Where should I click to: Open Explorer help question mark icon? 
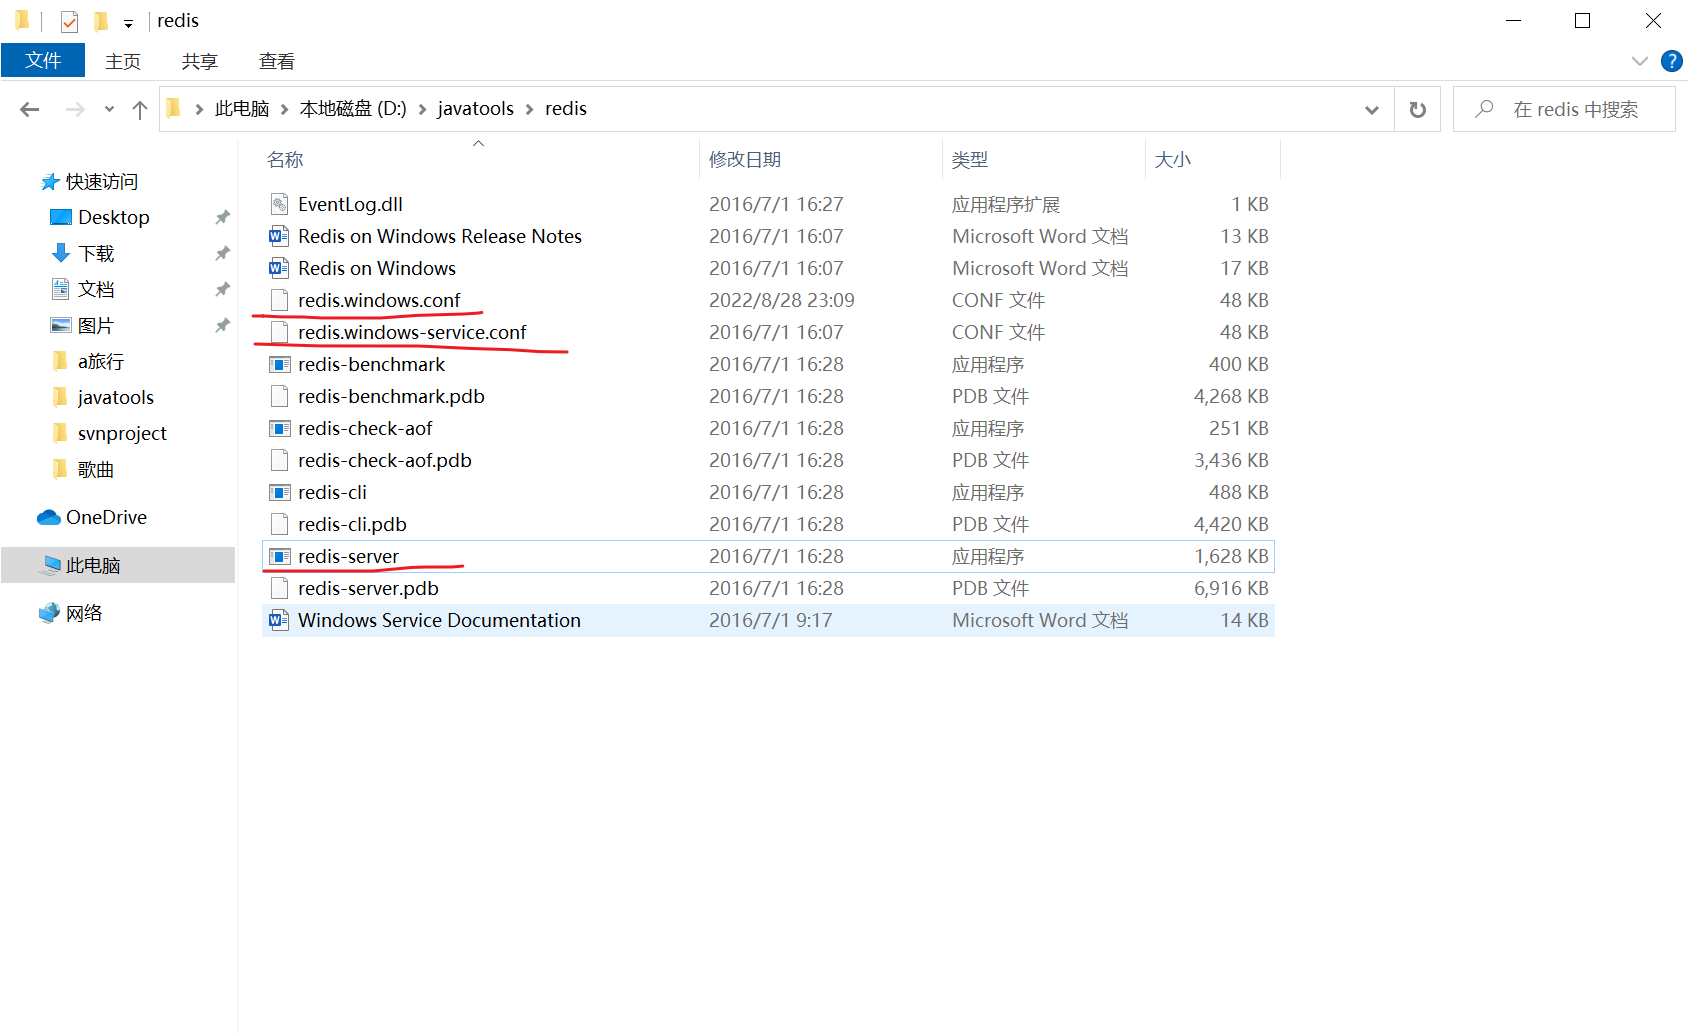1671,61
